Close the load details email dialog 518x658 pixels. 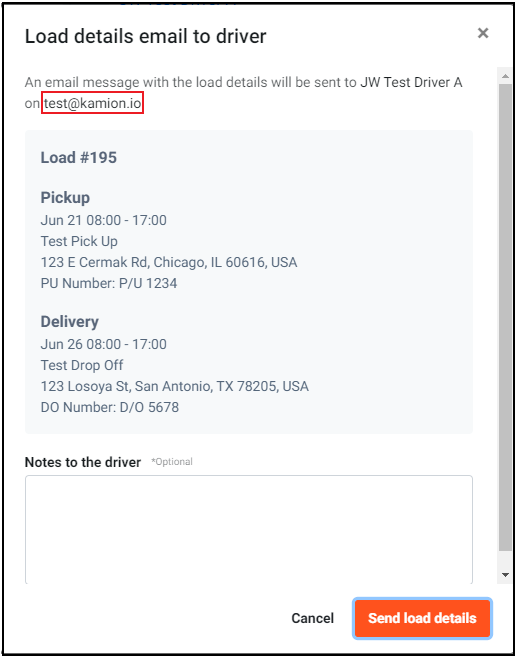pyautogui.click(x=483, y=33)
